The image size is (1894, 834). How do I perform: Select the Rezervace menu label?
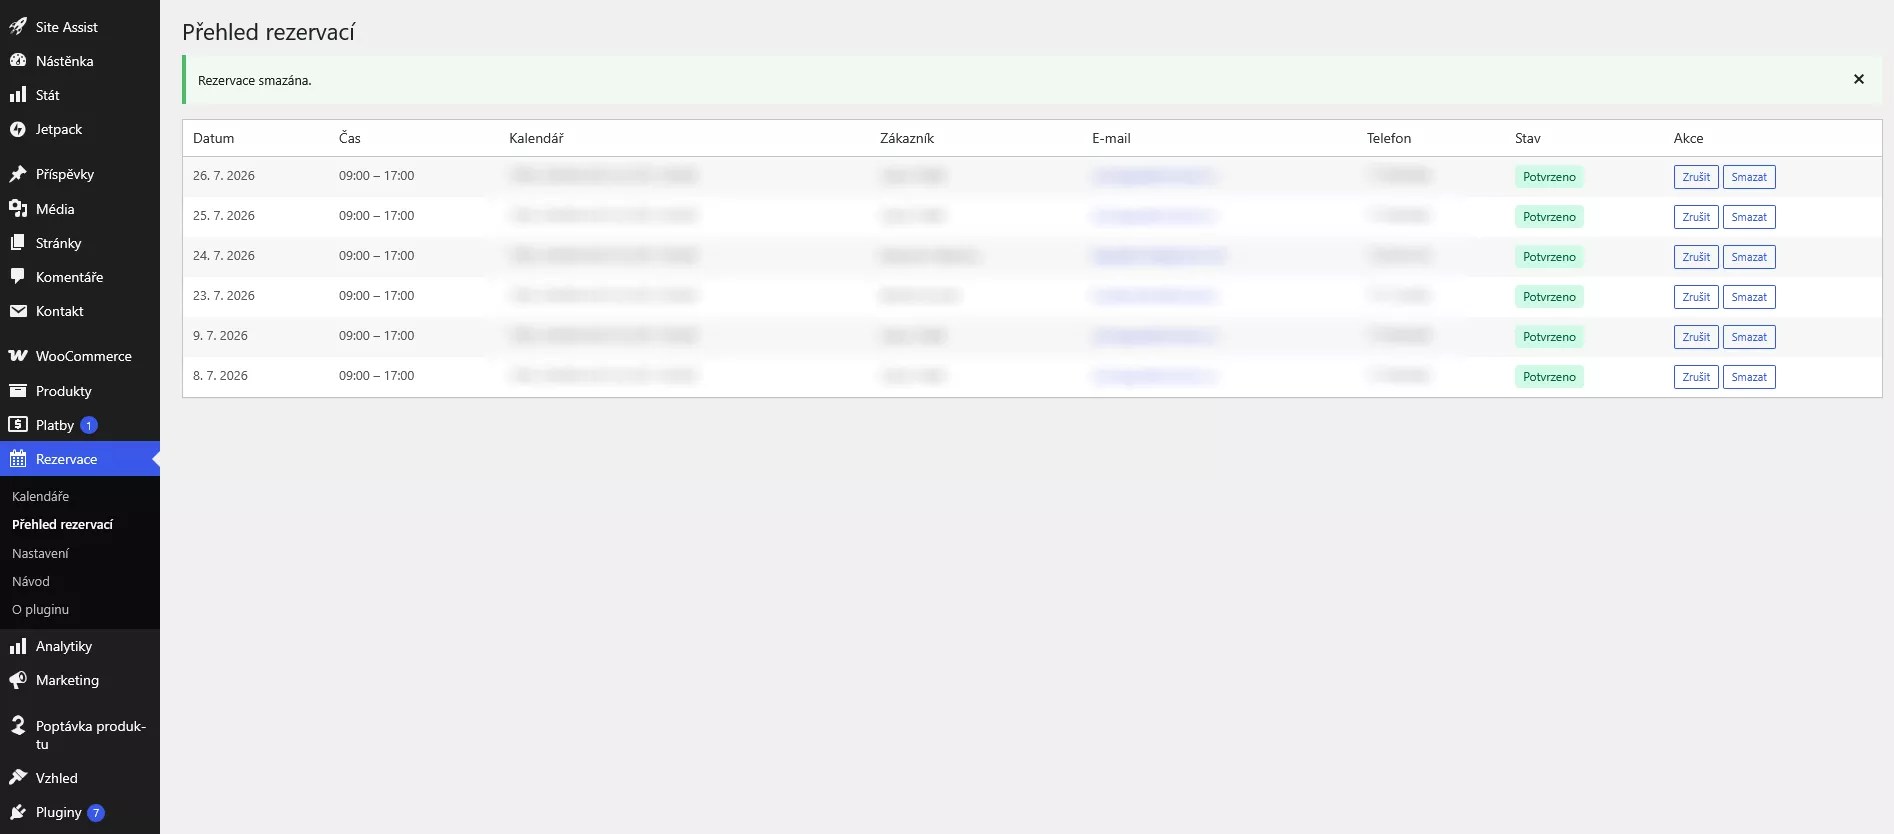pyautogui.click(x=67, y=459)
